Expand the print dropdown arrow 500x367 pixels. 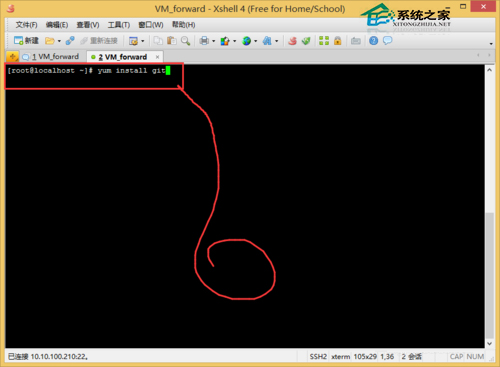(213, 41)
